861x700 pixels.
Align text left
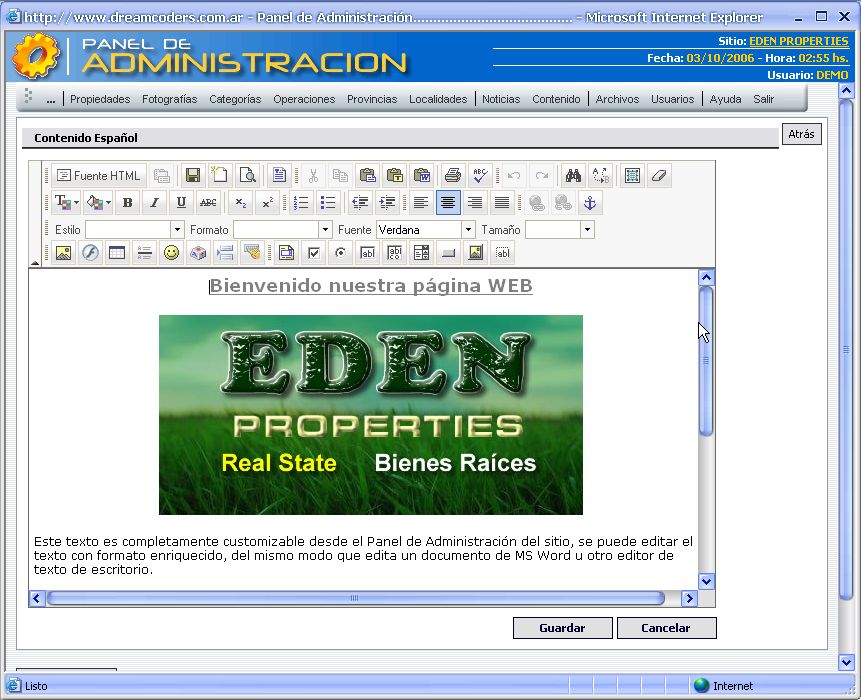(421, 203)
